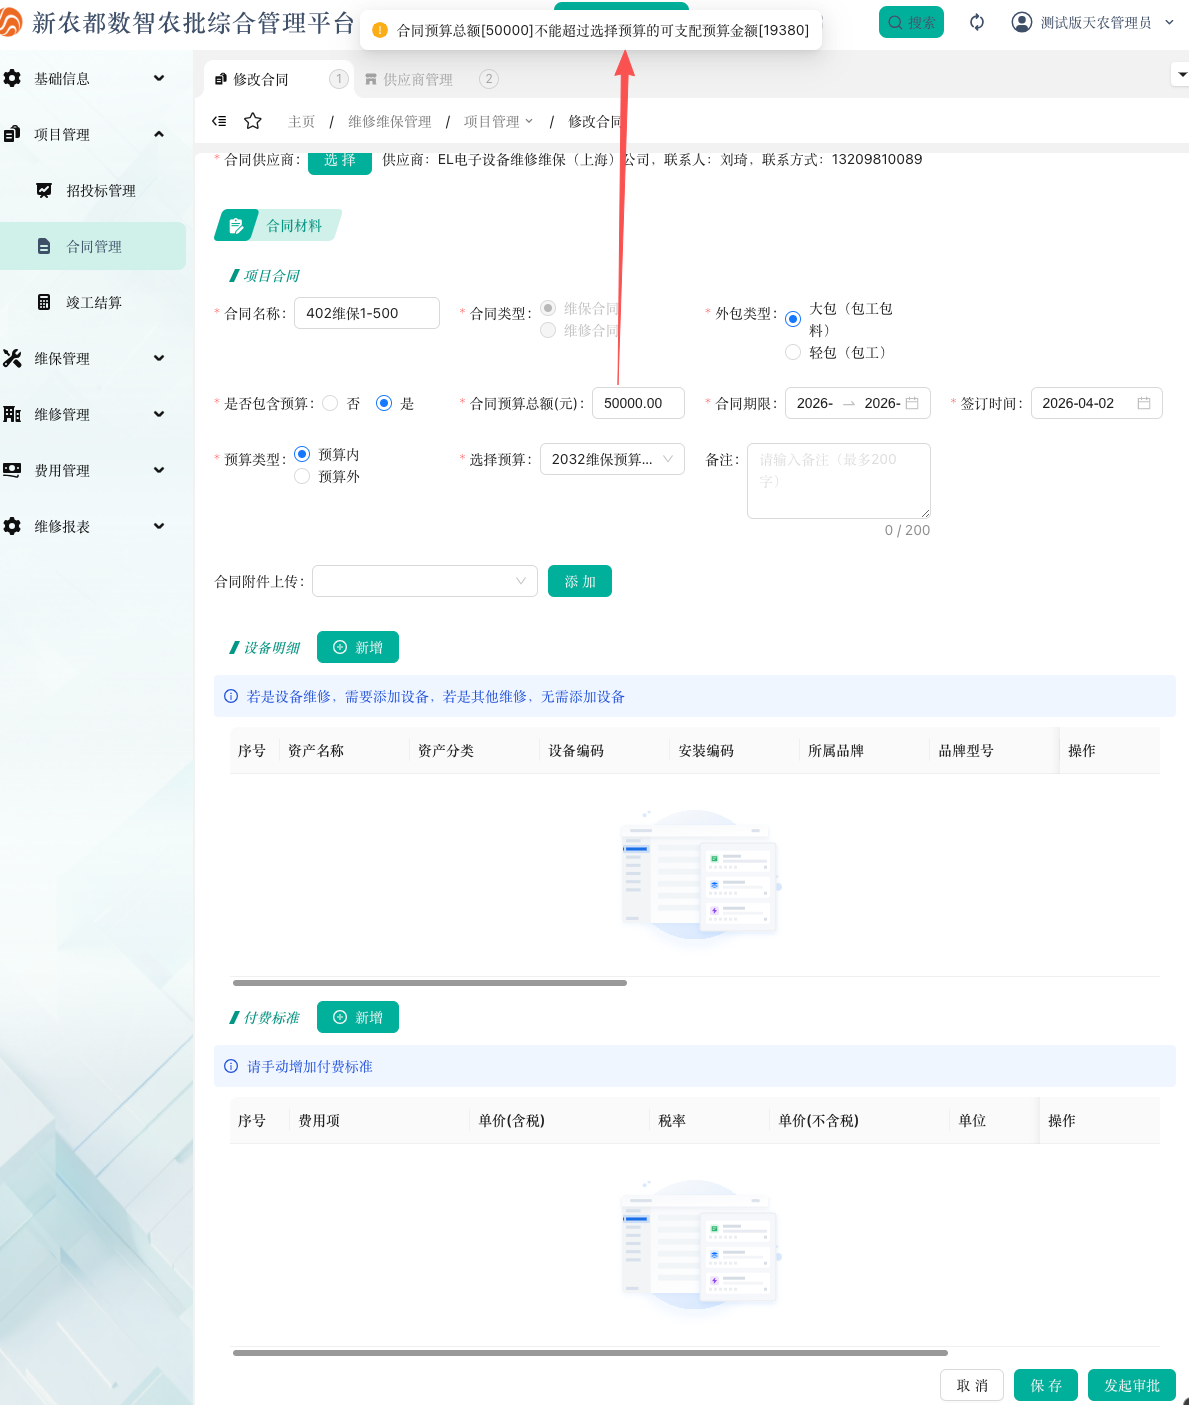The image size is (1189, 1405).
Task: Click the 供应商管理 tab icon
Action: pos(371,79)
